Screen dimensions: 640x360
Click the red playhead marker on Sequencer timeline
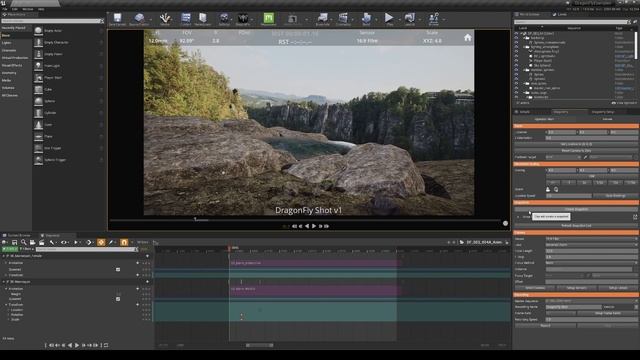(229, 248)
